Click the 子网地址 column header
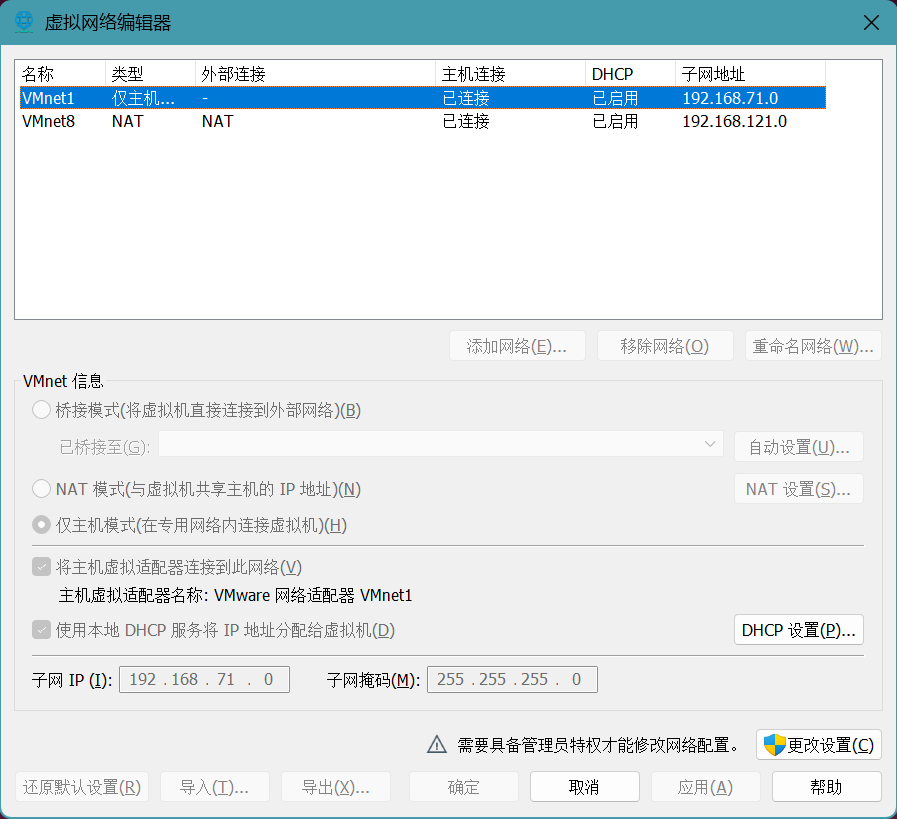Screen dimensions: 897x819 pyautogui.click(x=750, y=74)
